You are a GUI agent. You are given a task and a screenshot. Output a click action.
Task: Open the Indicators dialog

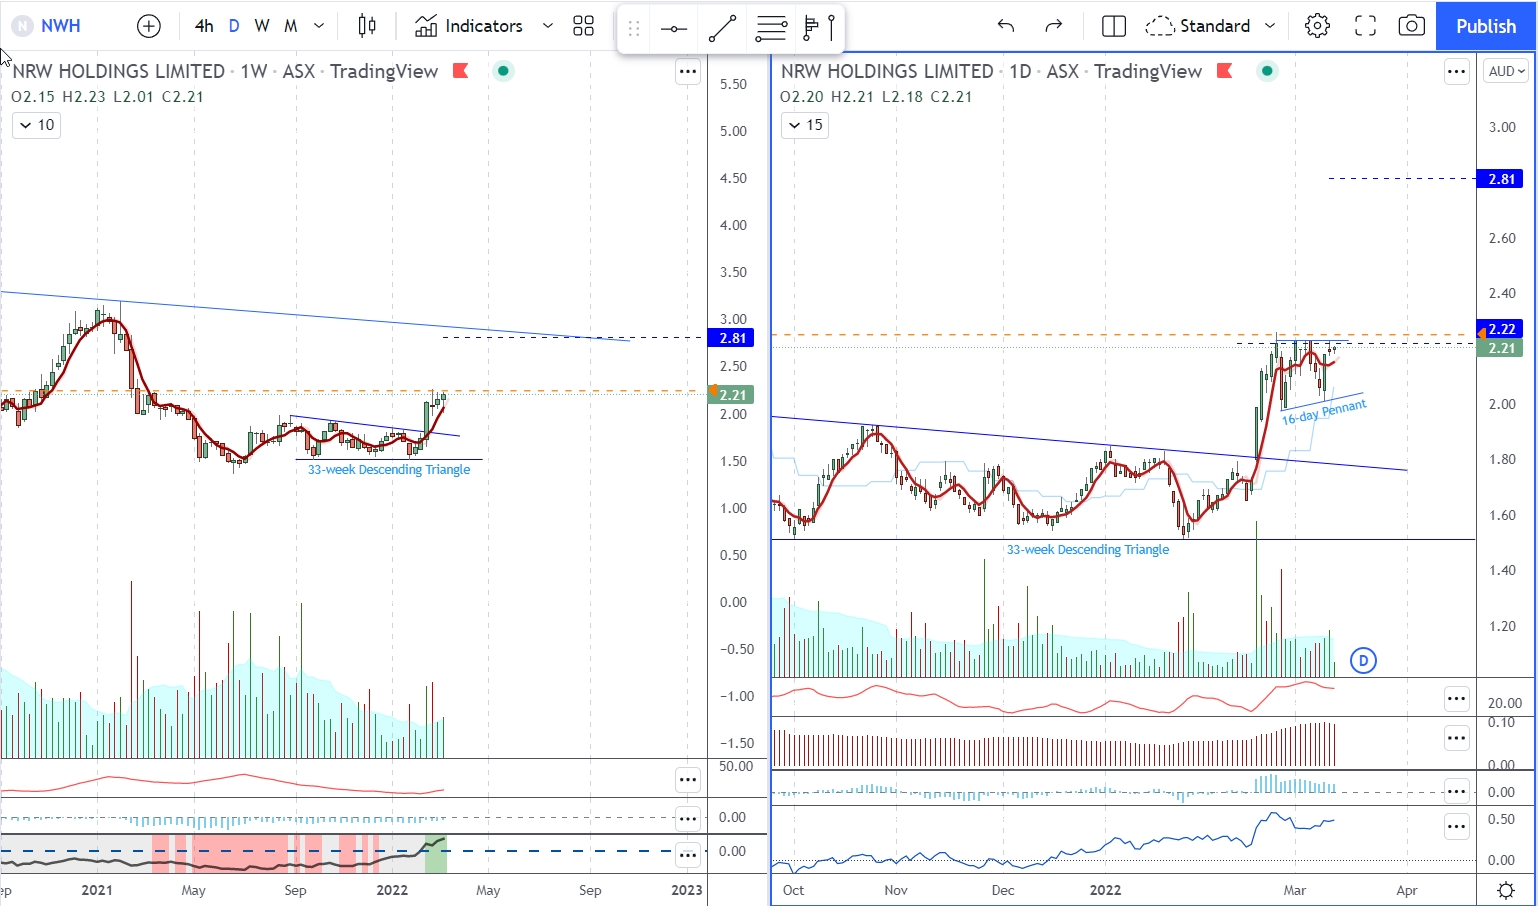click(x=469, y=26)
